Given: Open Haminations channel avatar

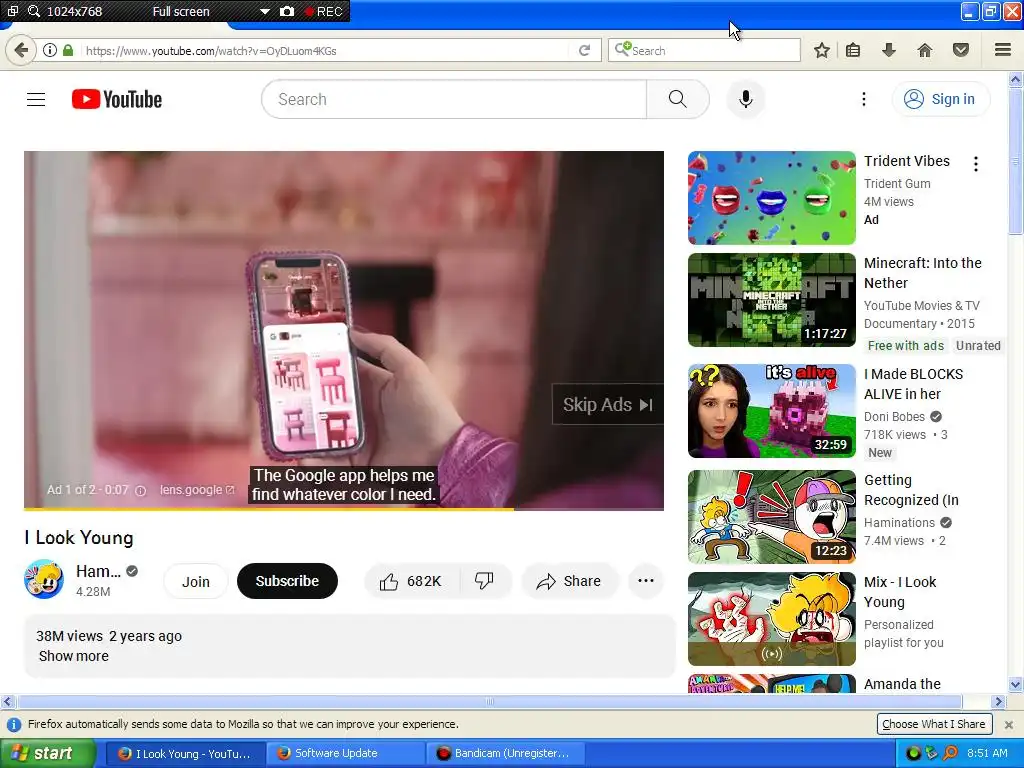Looking at the screenshot, I should click(x=44, y=579).
